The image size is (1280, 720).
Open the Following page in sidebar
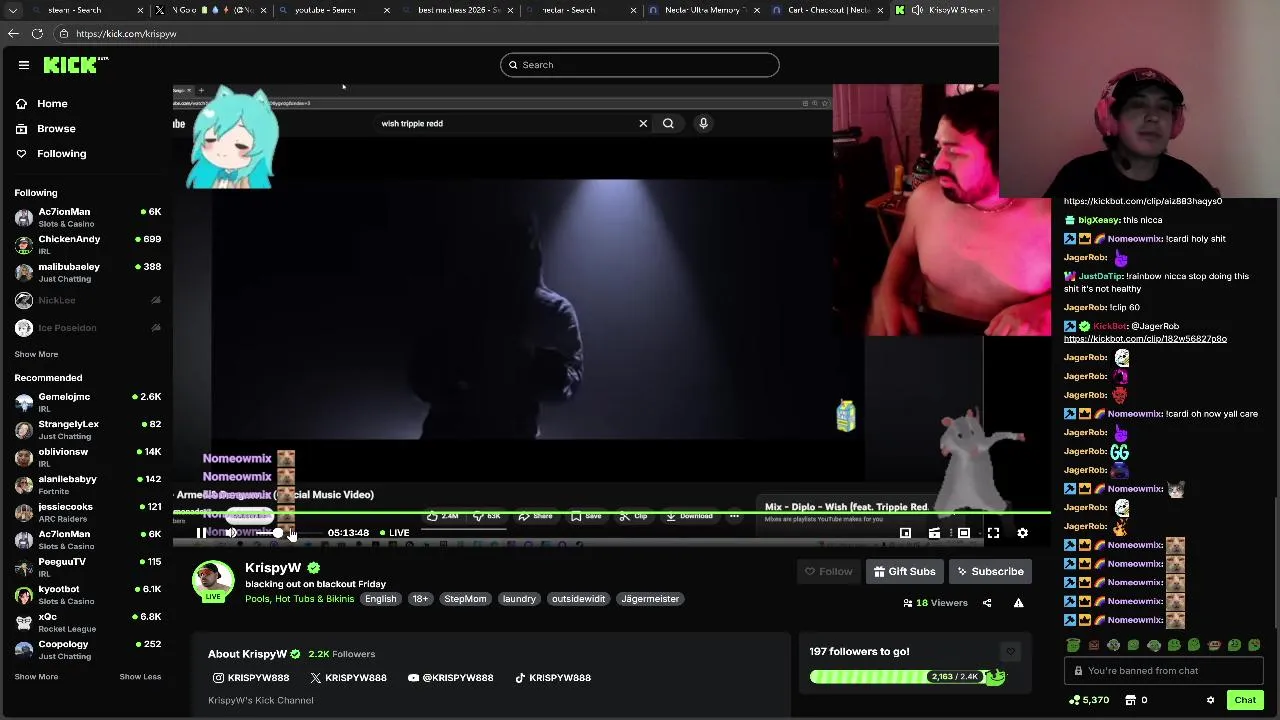click(x=51, y=154)
